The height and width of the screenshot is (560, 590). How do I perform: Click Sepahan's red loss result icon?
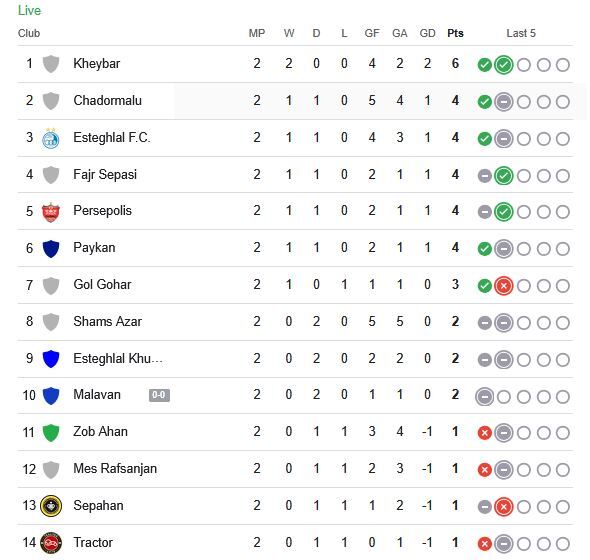click(504, 507)
